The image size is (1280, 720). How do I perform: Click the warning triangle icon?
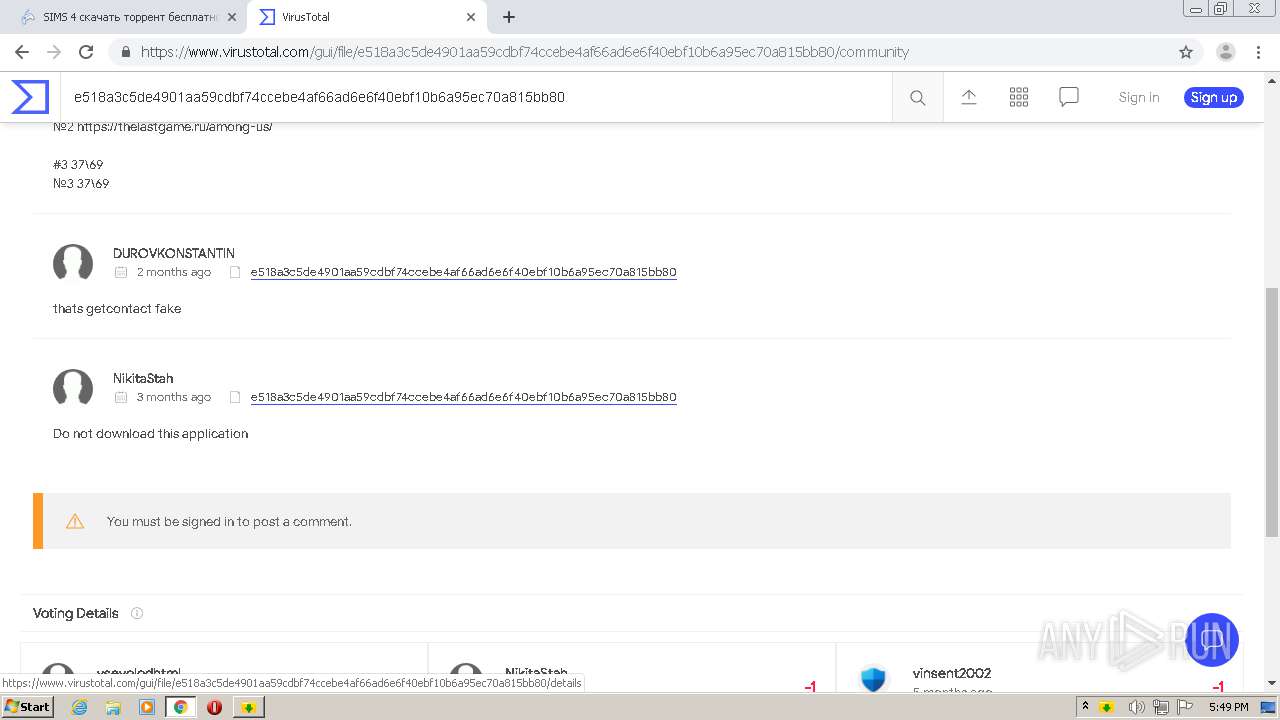[x=75, y=521]
